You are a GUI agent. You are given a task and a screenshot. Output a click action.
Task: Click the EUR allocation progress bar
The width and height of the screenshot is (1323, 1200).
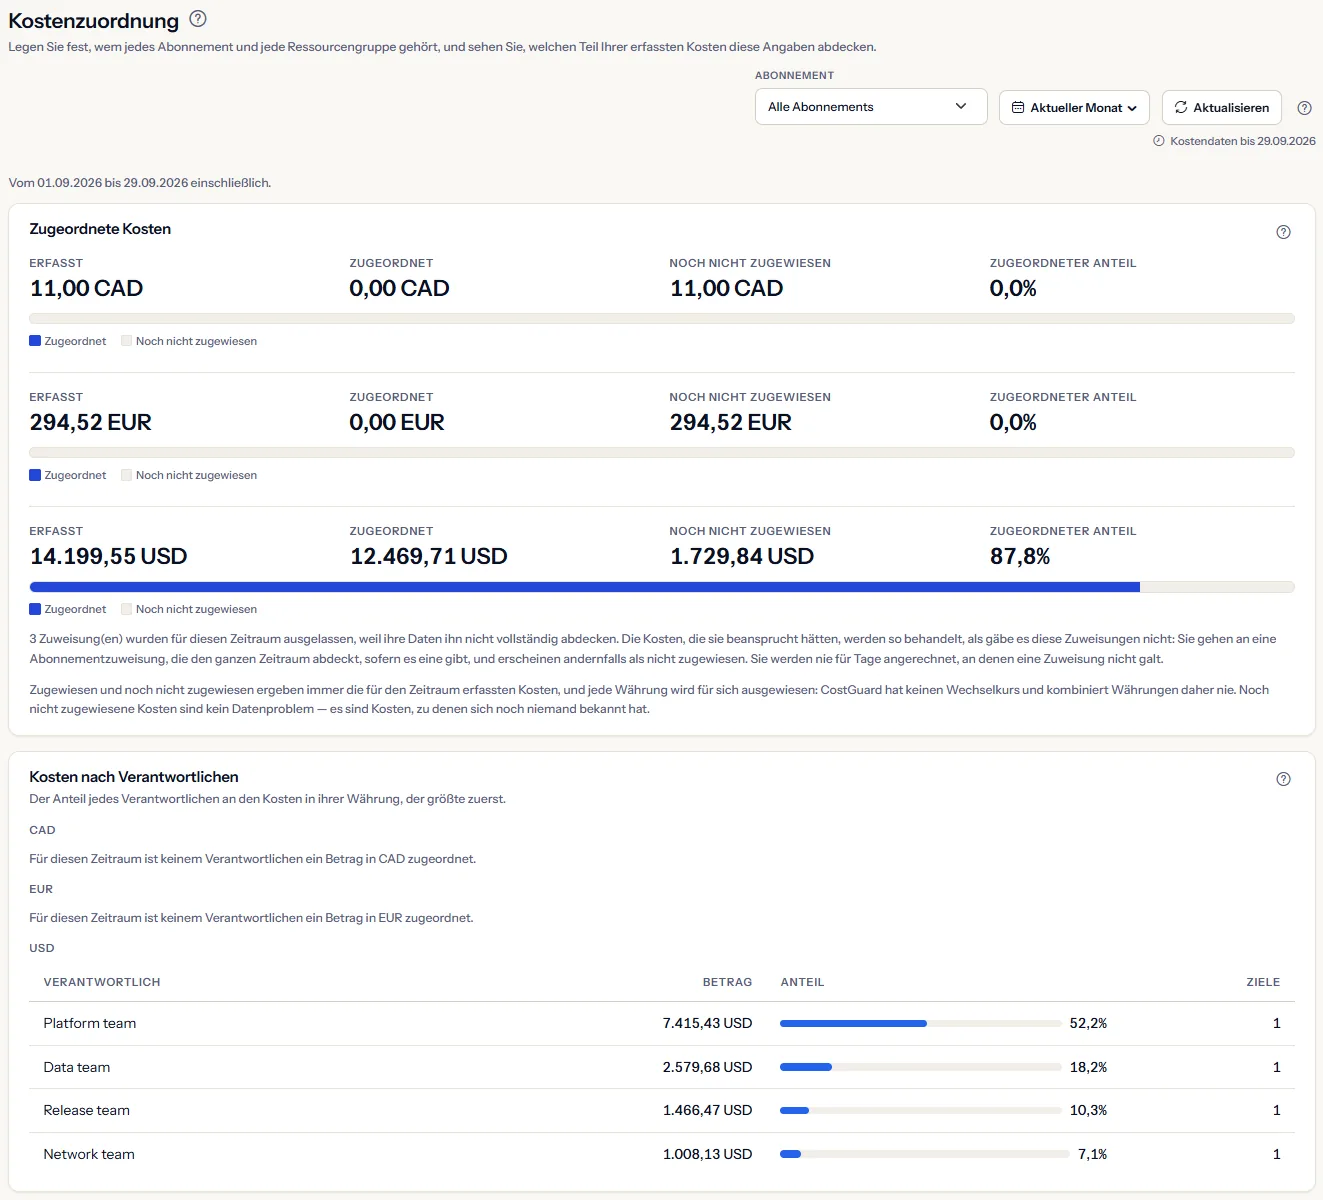662,453
